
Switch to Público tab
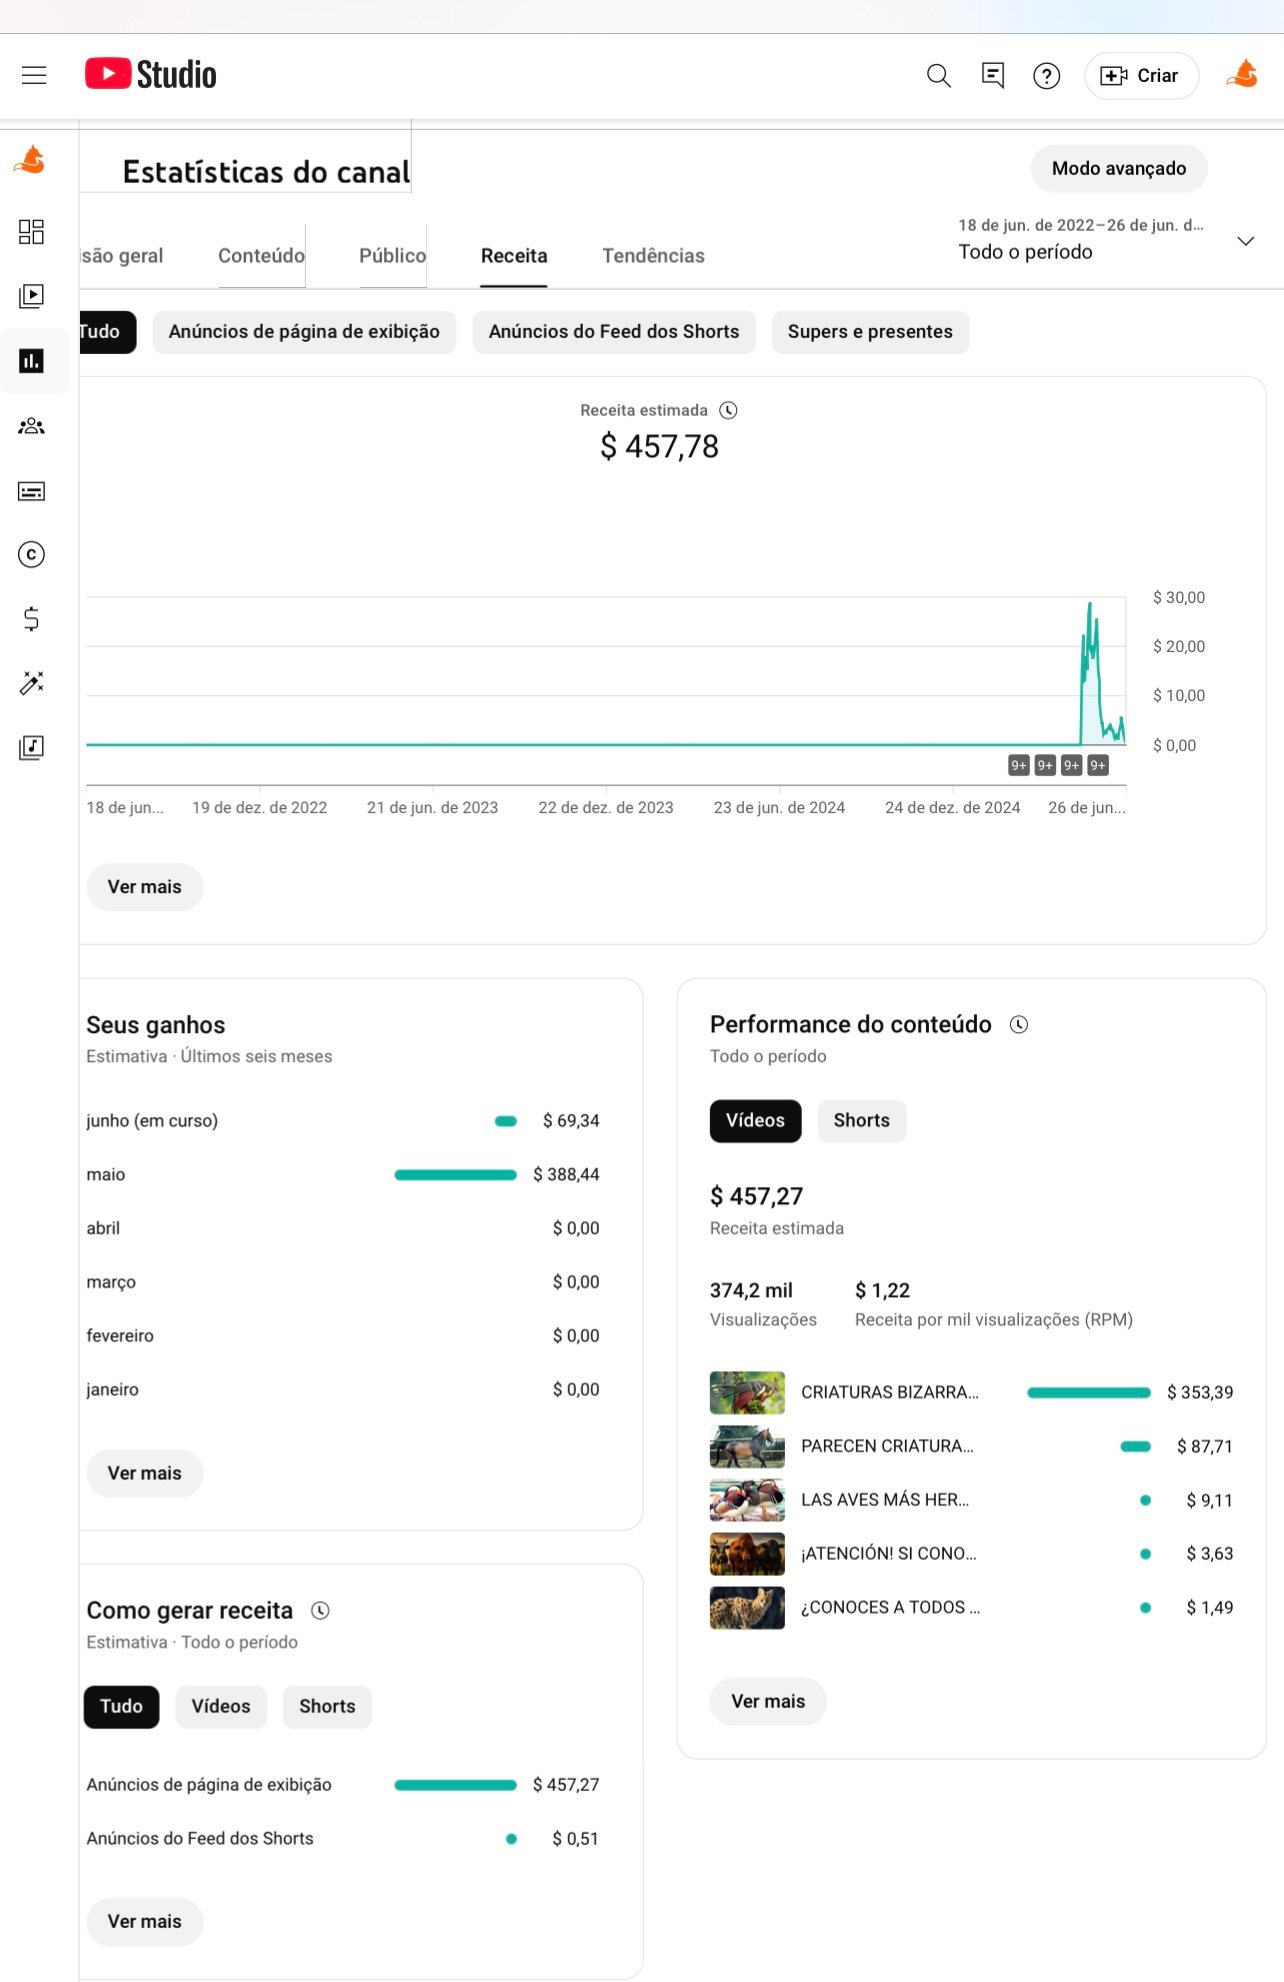coord(392,256)
